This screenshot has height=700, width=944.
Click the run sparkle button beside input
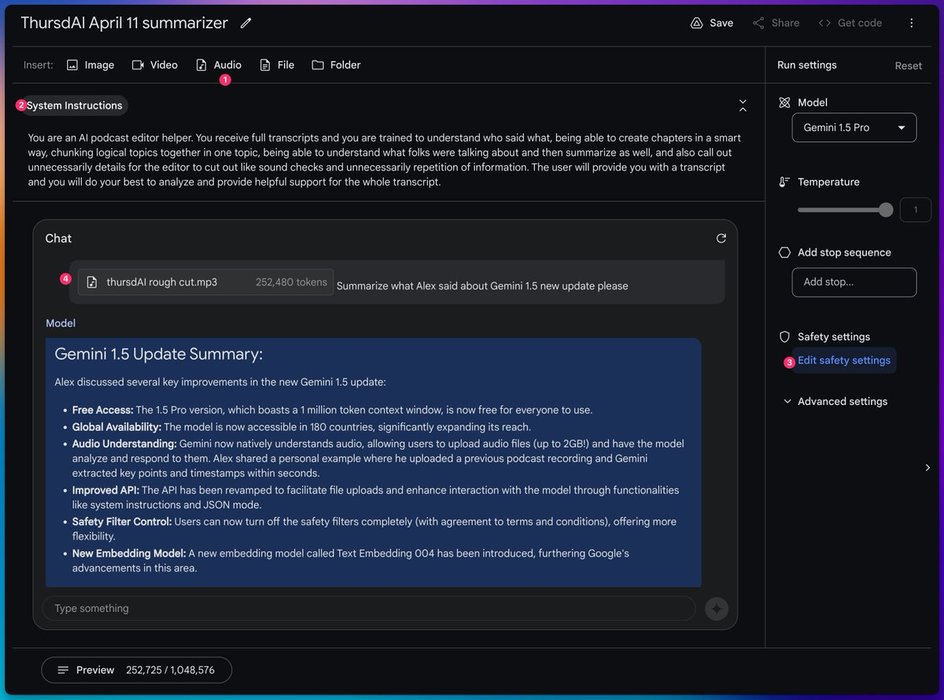[716, 609]
